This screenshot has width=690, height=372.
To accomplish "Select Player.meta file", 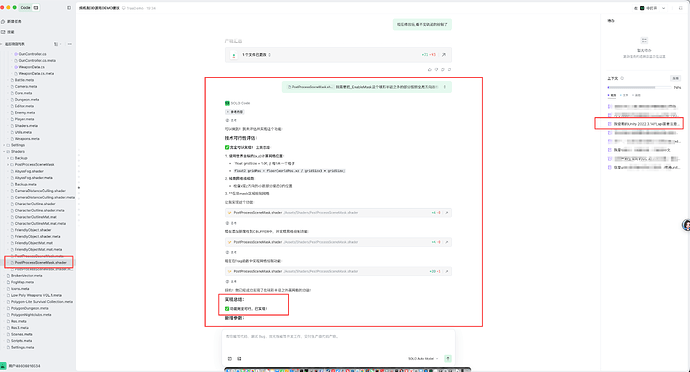I will [24, 119].
